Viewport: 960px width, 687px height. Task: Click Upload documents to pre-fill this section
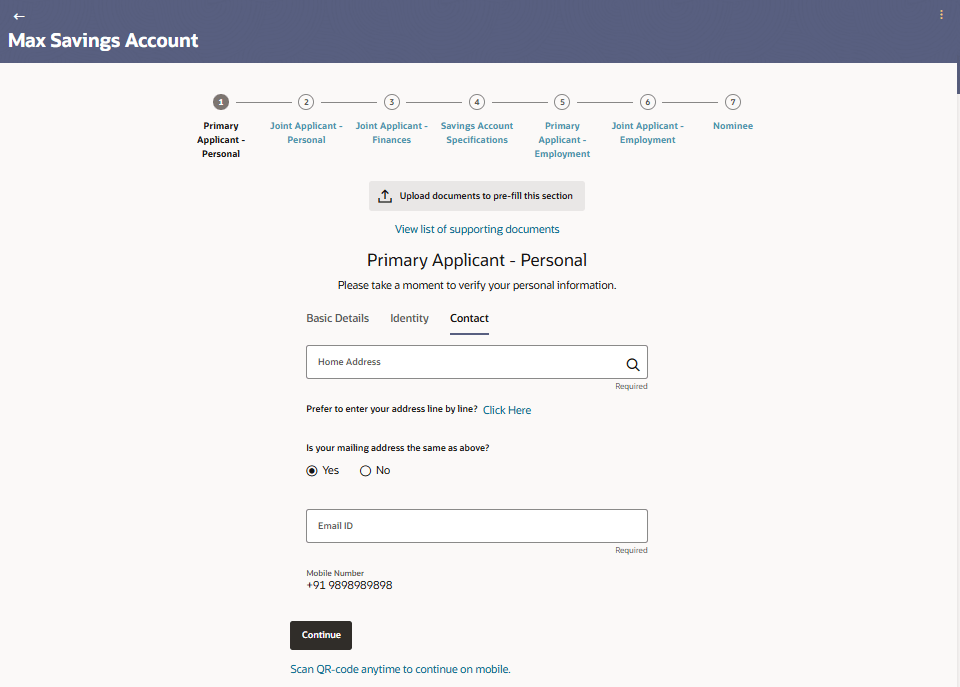(486, 197)
